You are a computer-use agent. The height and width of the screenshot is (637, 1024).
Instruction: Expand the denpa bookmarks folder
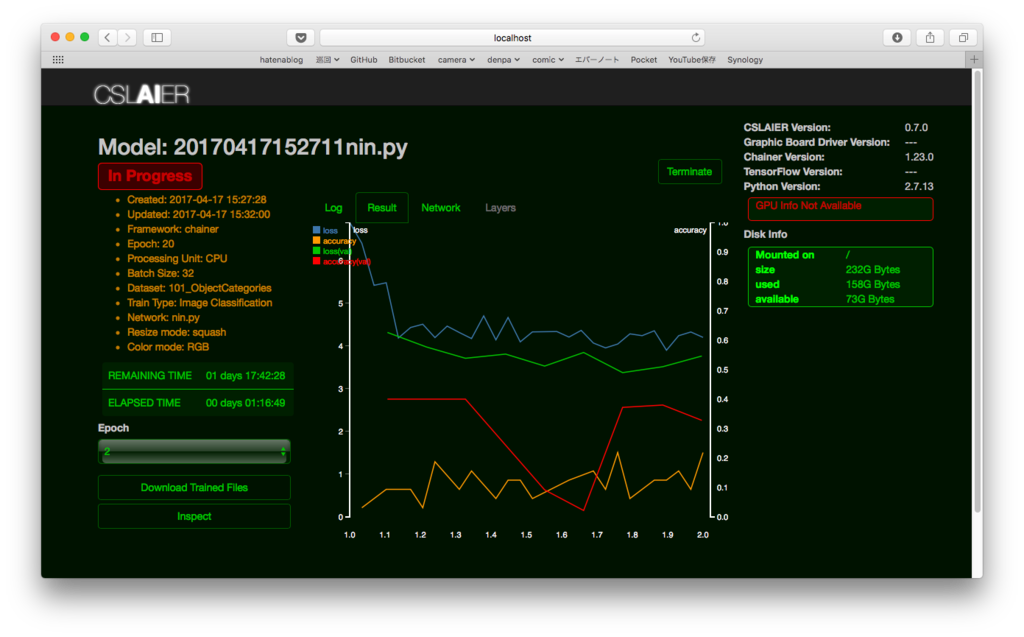tap(503, 59)
